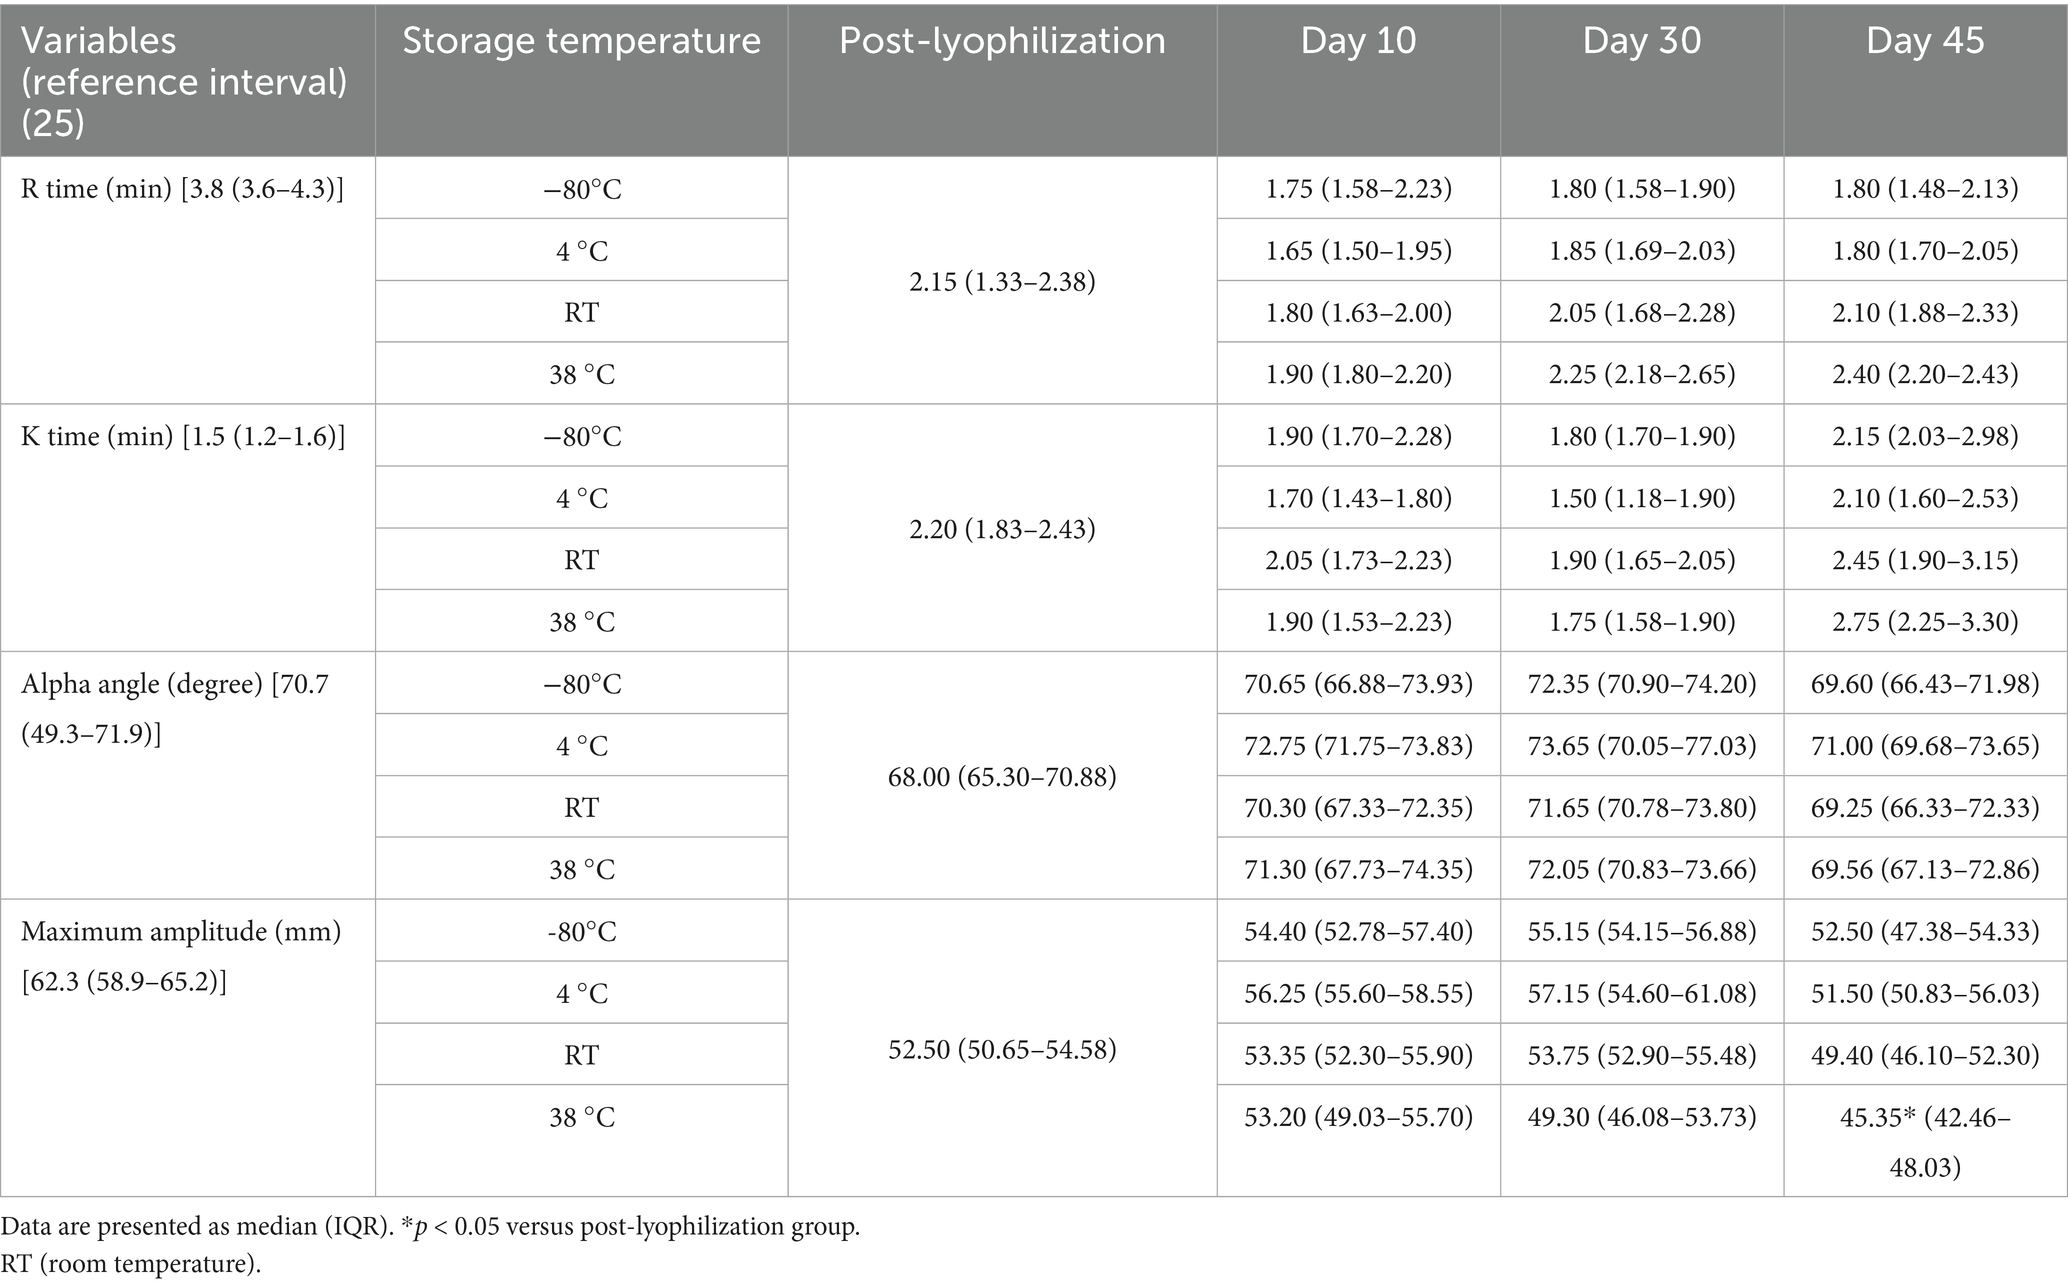
Task: Select the 52.50 (50.65–54.58) post-lyophilization cell
Action: [1002, 1047]
